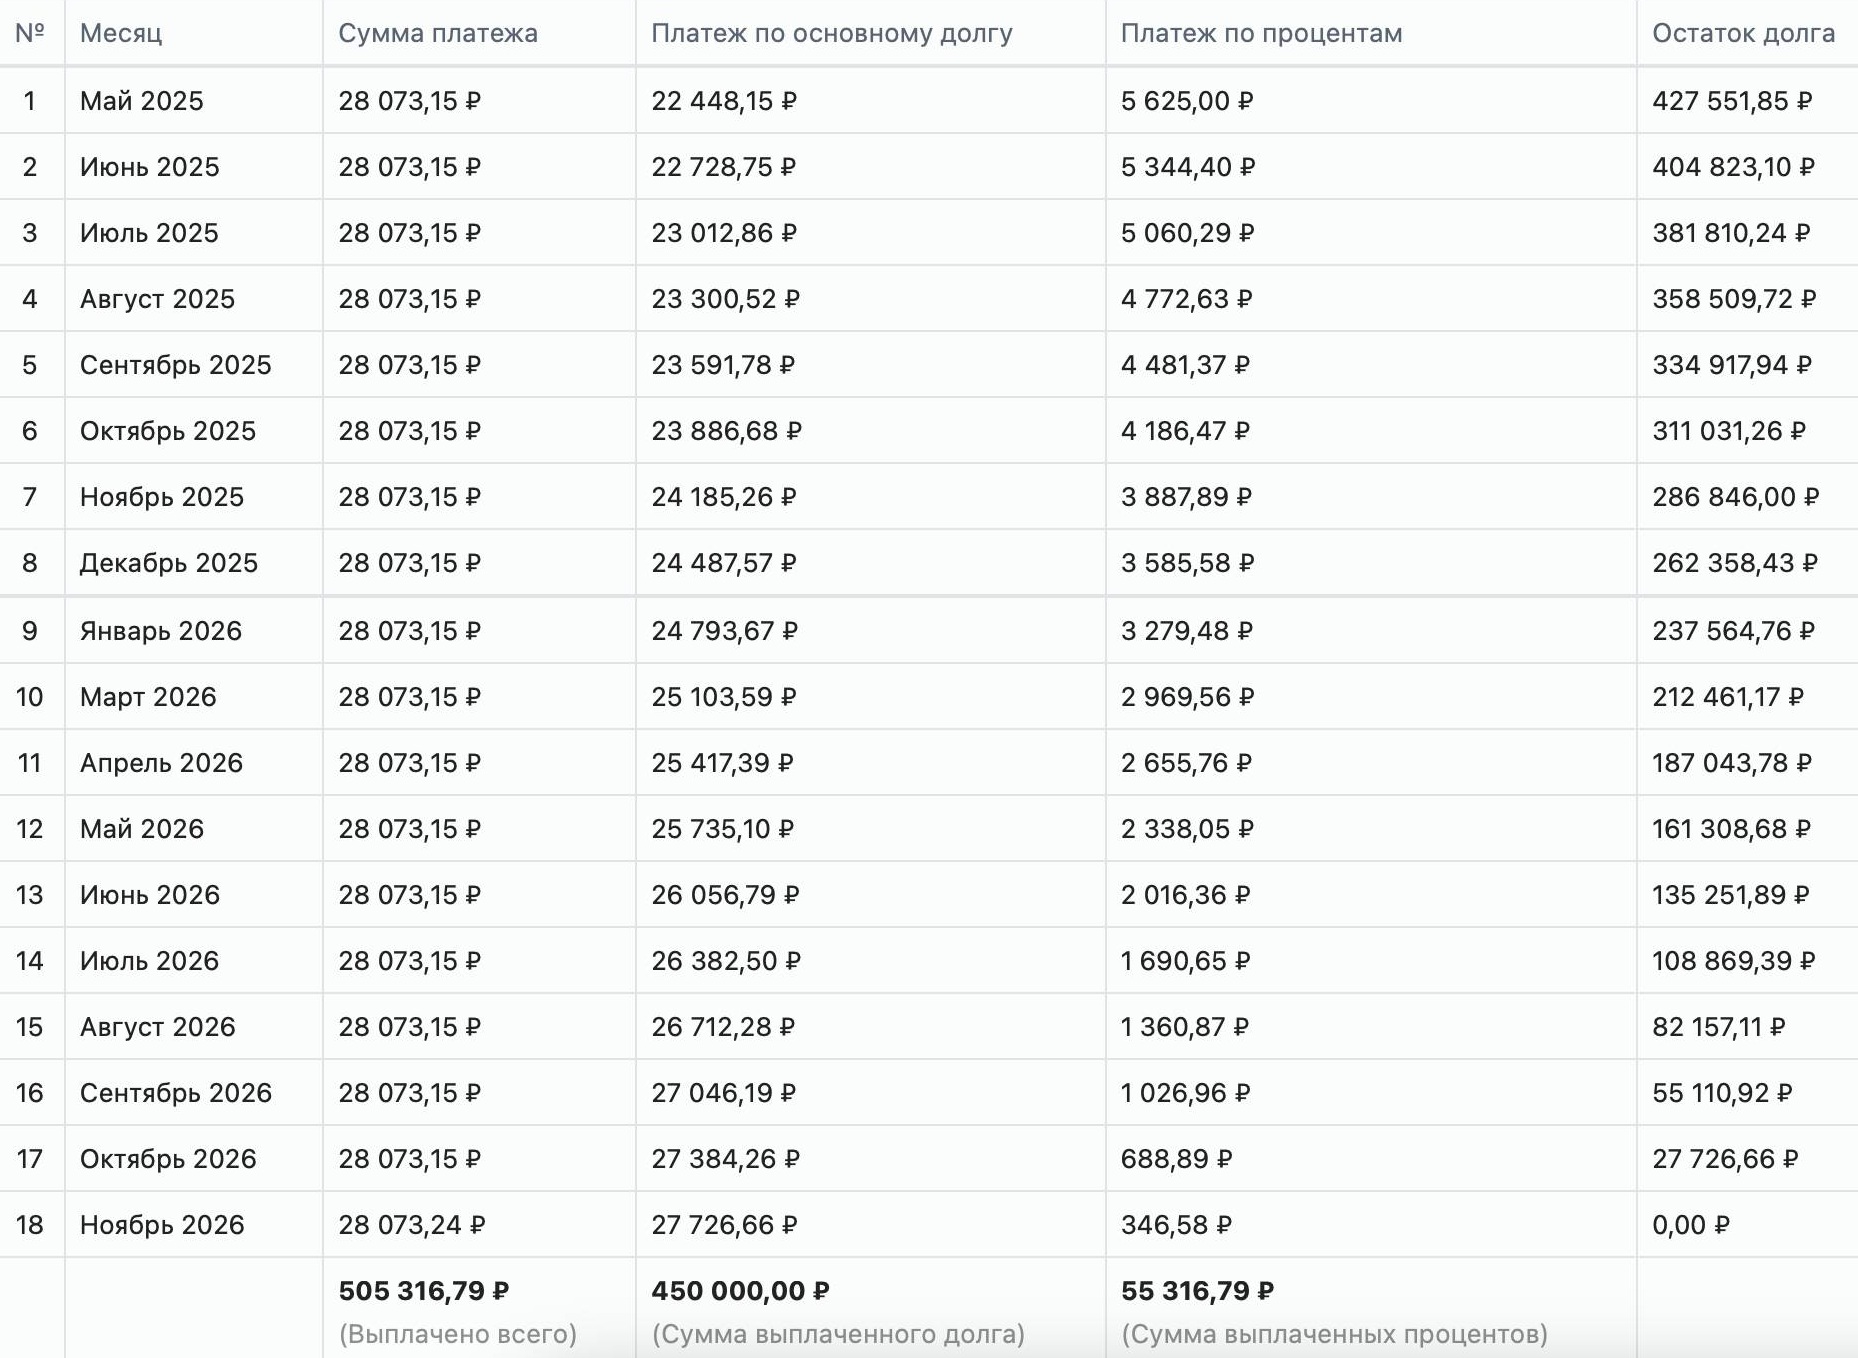This screenshot has height=1358, width=1858.
Task: Click the "Сумма платежа" column header
Action: tap(438, 33)
